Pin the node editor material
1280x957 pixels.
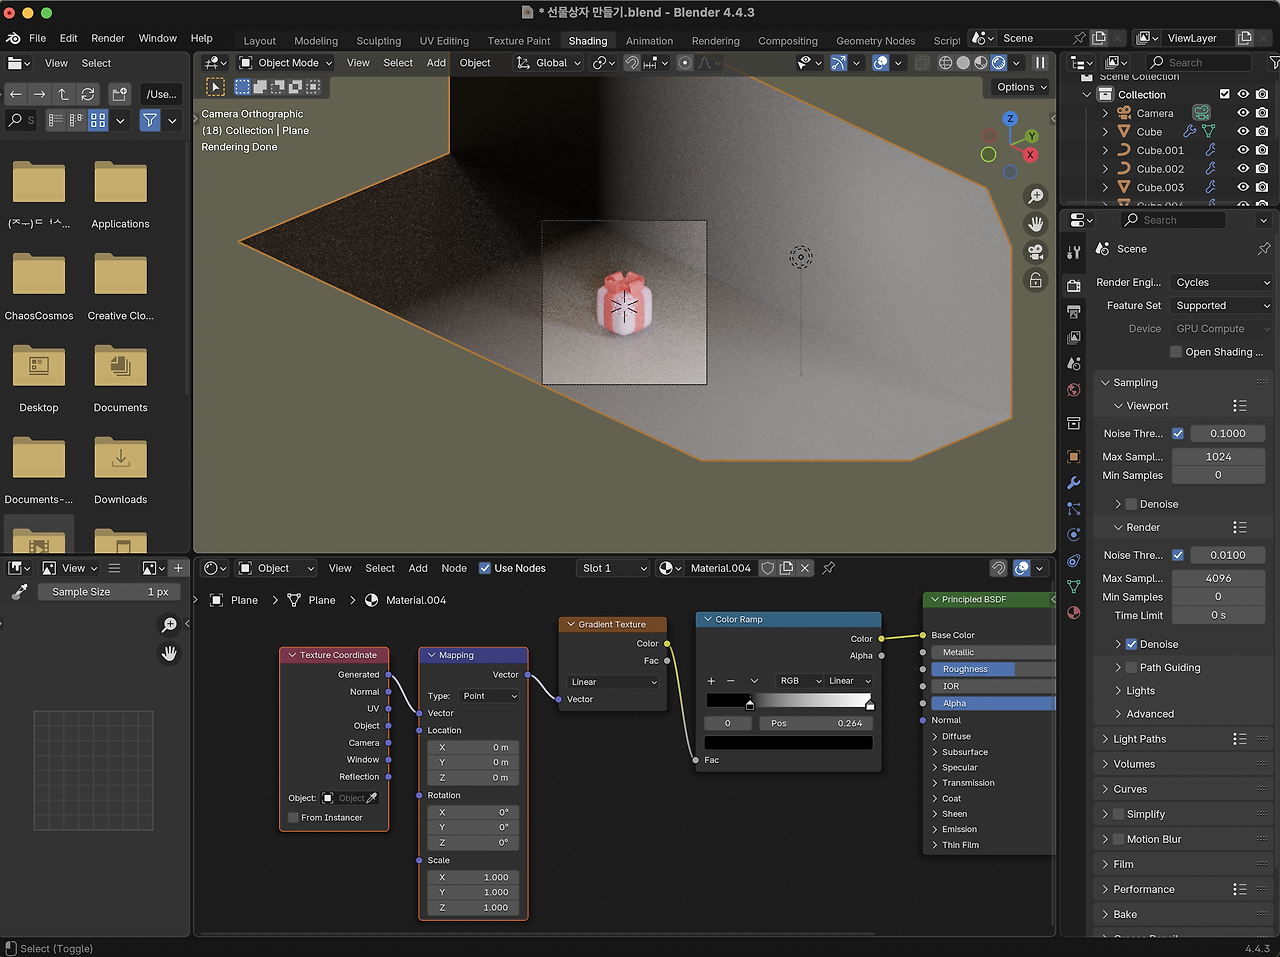coord(829,568)
